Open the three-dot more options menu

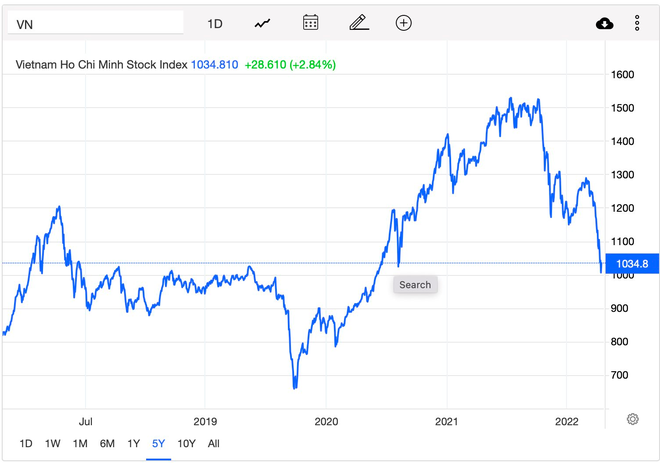coord(637,23)
